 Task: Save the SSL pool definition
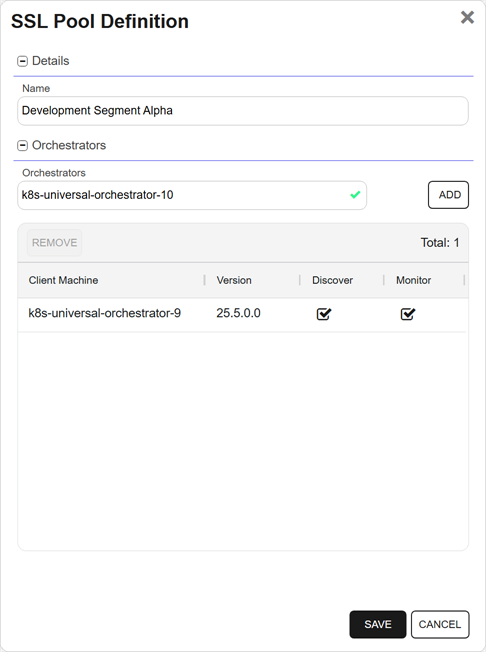[377, 624]
